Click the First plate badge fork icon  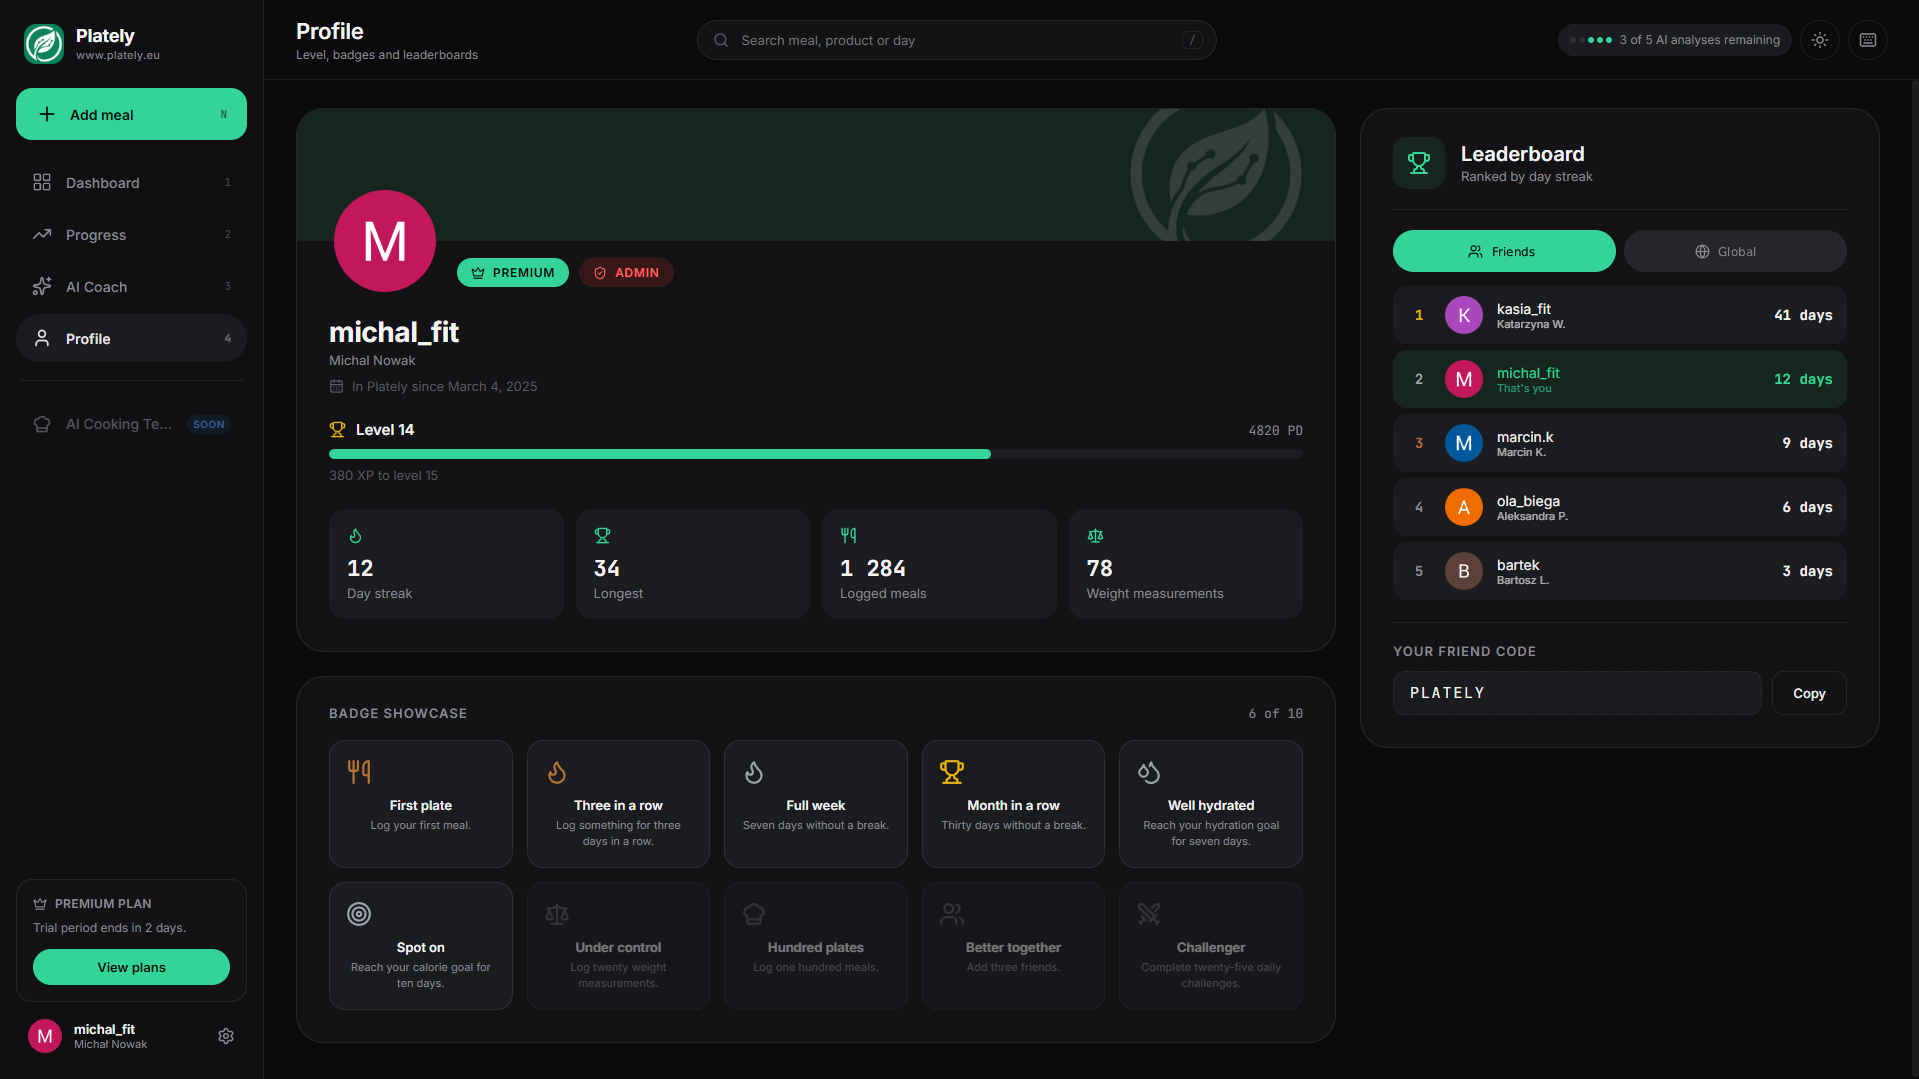click(x=359, y=771)
